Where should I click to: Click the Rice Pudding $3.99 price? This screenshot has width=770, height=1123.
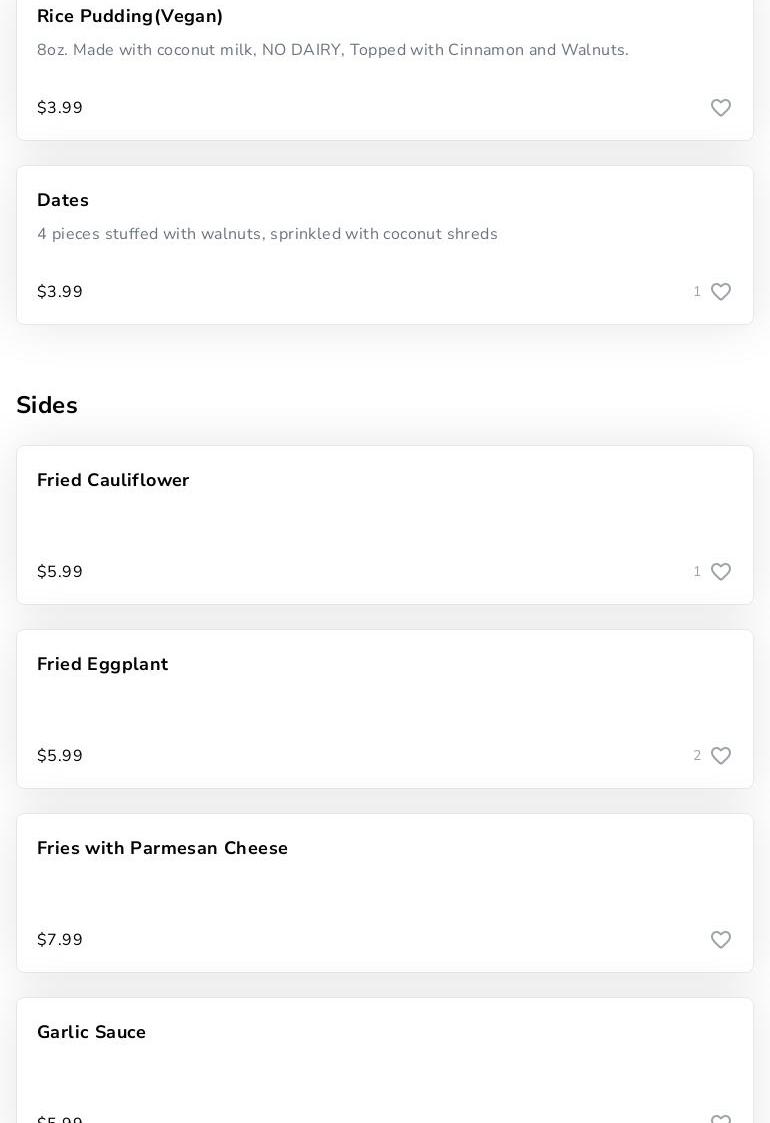[60, 108]
